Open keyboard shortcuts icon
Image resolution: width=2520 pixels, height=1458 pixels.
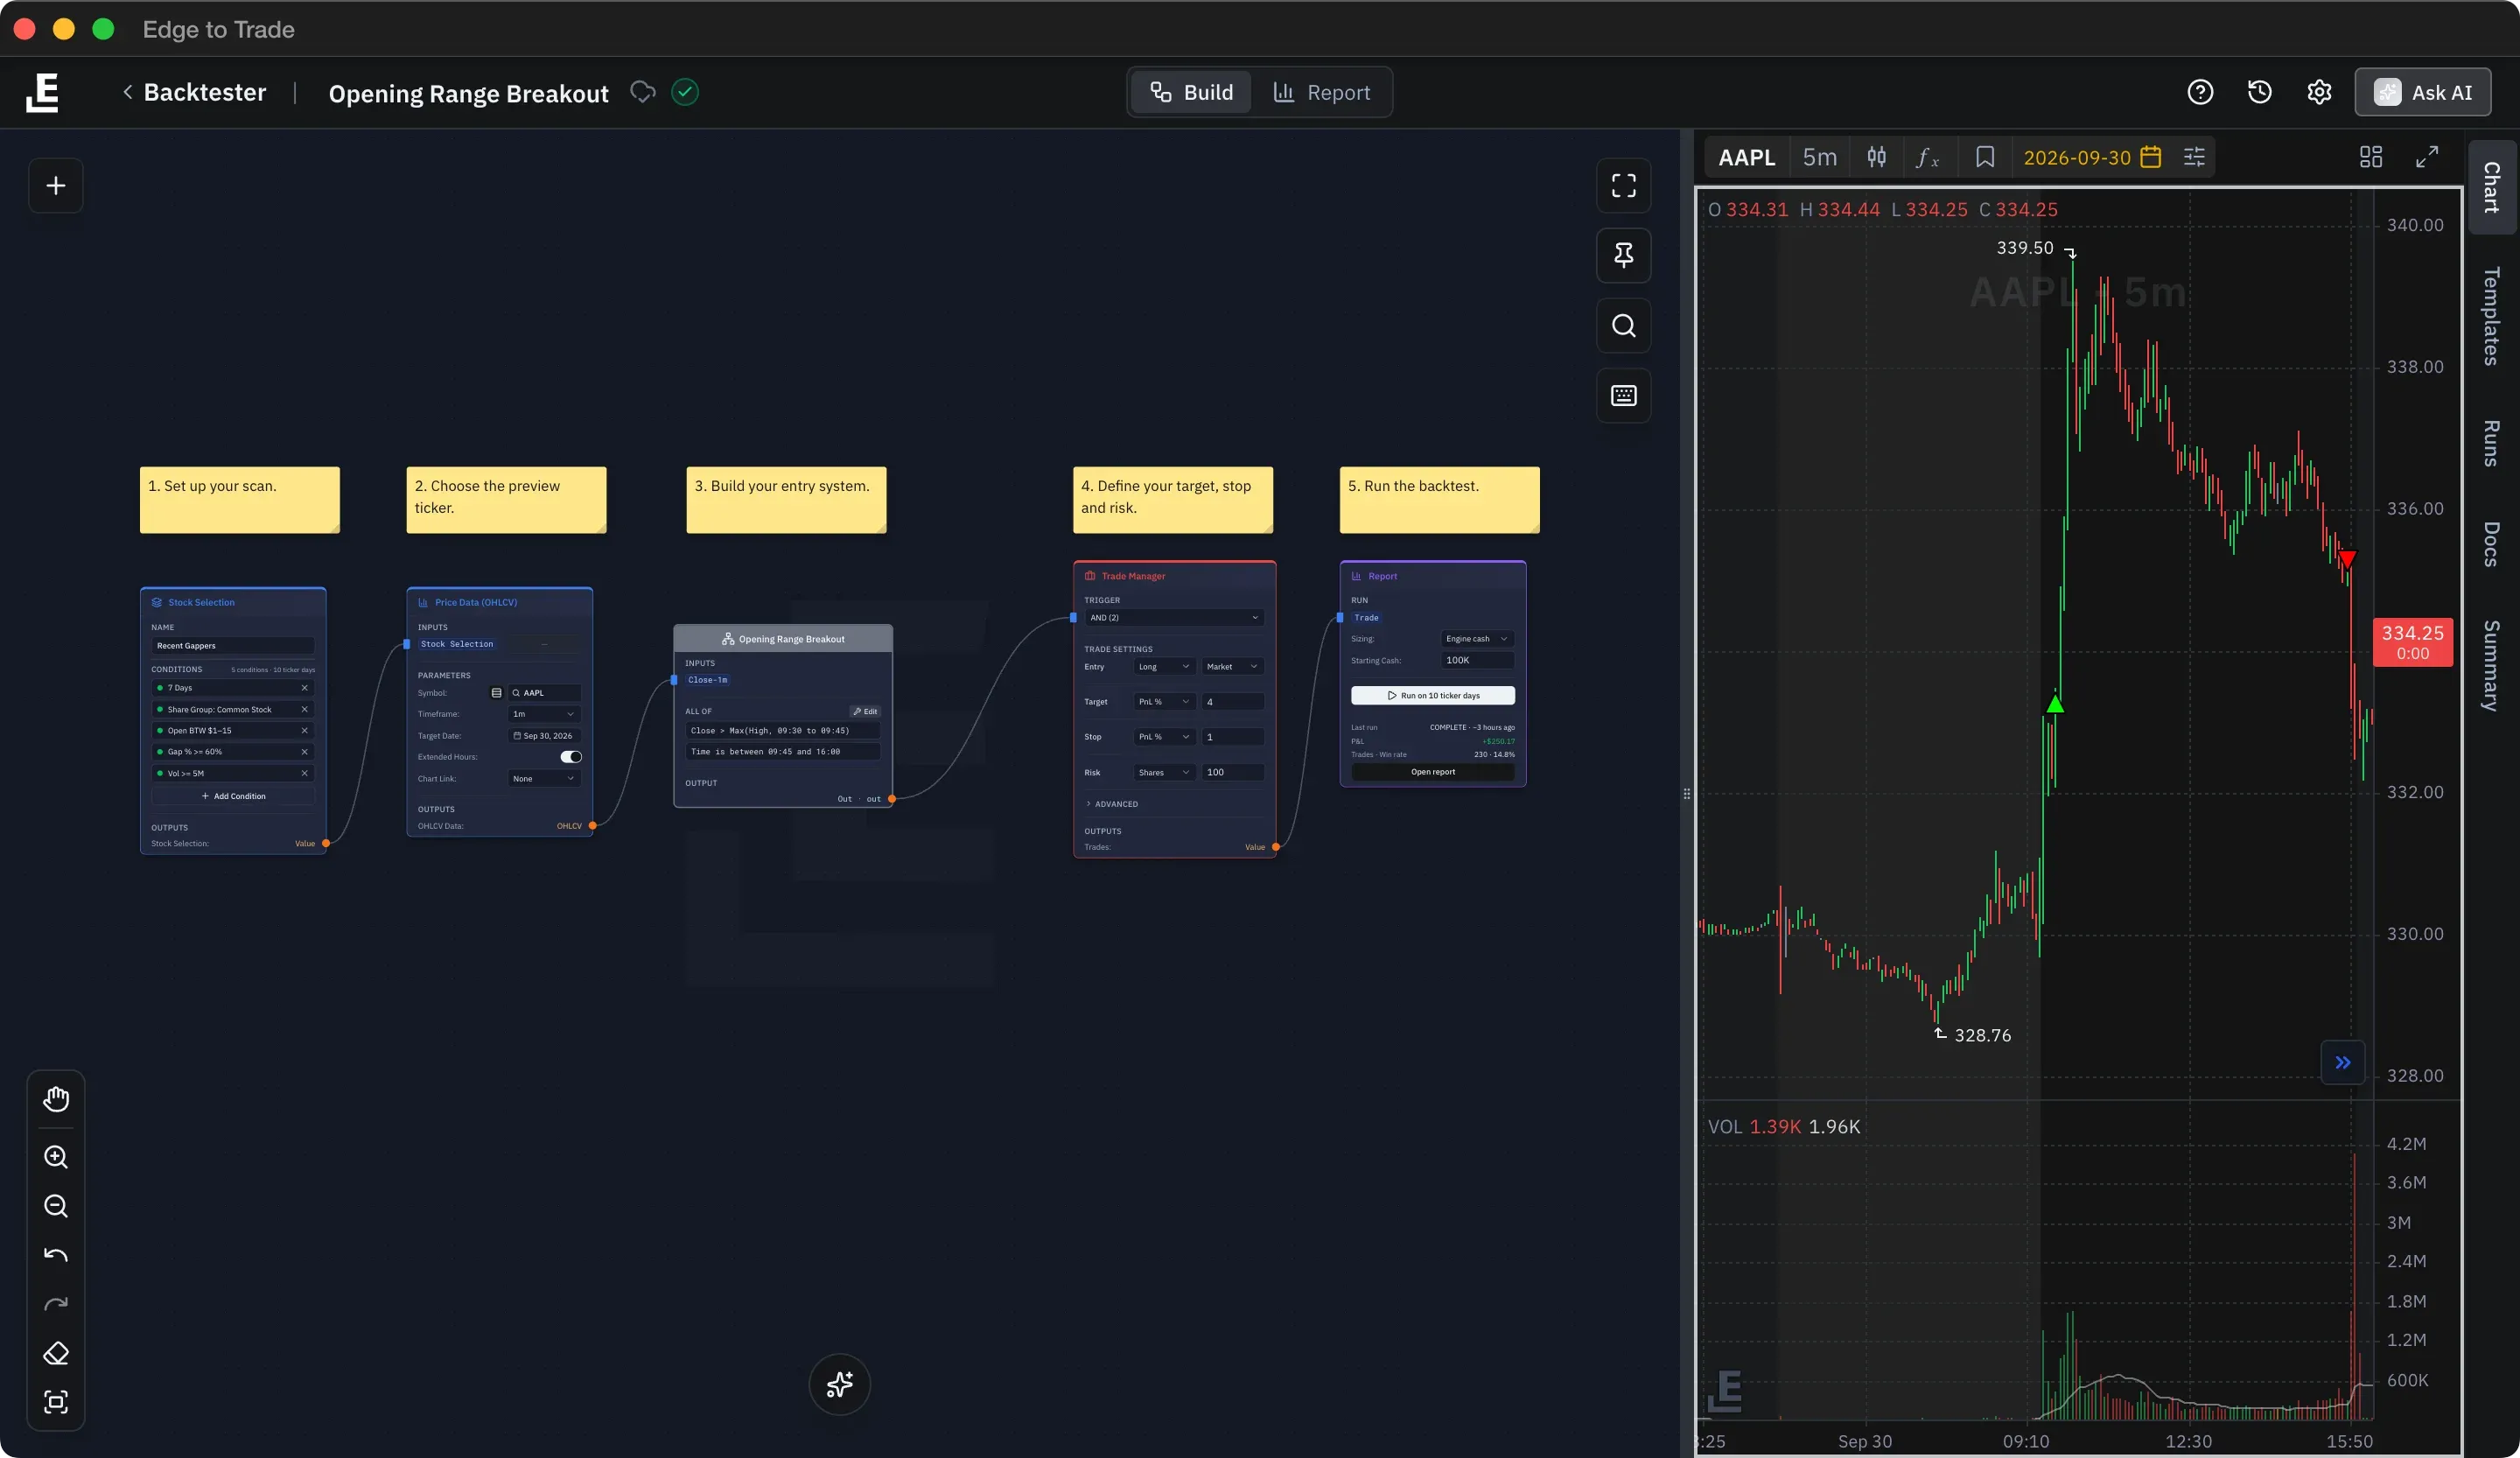[1623, 396]
